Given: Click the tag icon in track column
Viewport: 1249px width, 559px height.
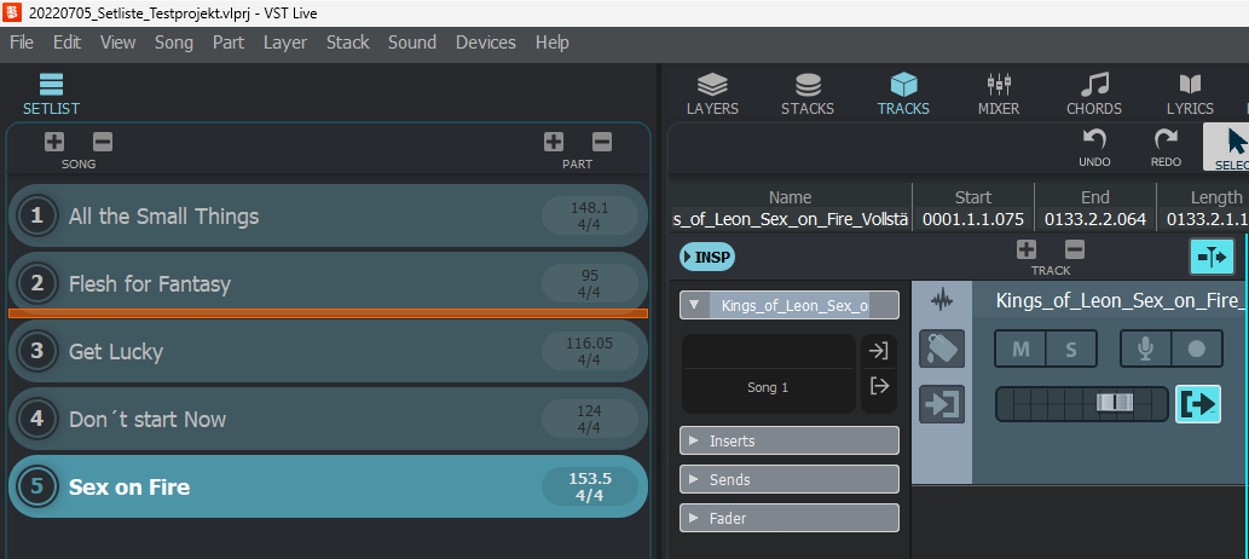Looking at the screenshot, I should 942,349.
